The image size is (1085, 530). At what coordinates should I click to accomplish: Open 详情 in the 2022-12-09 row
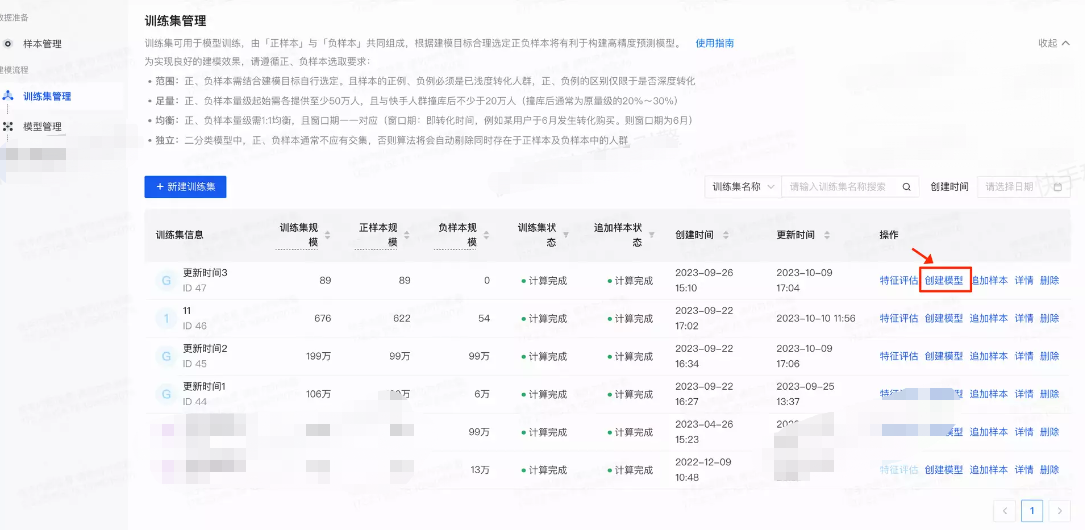pyautogui.click(x=1024, y=470)
